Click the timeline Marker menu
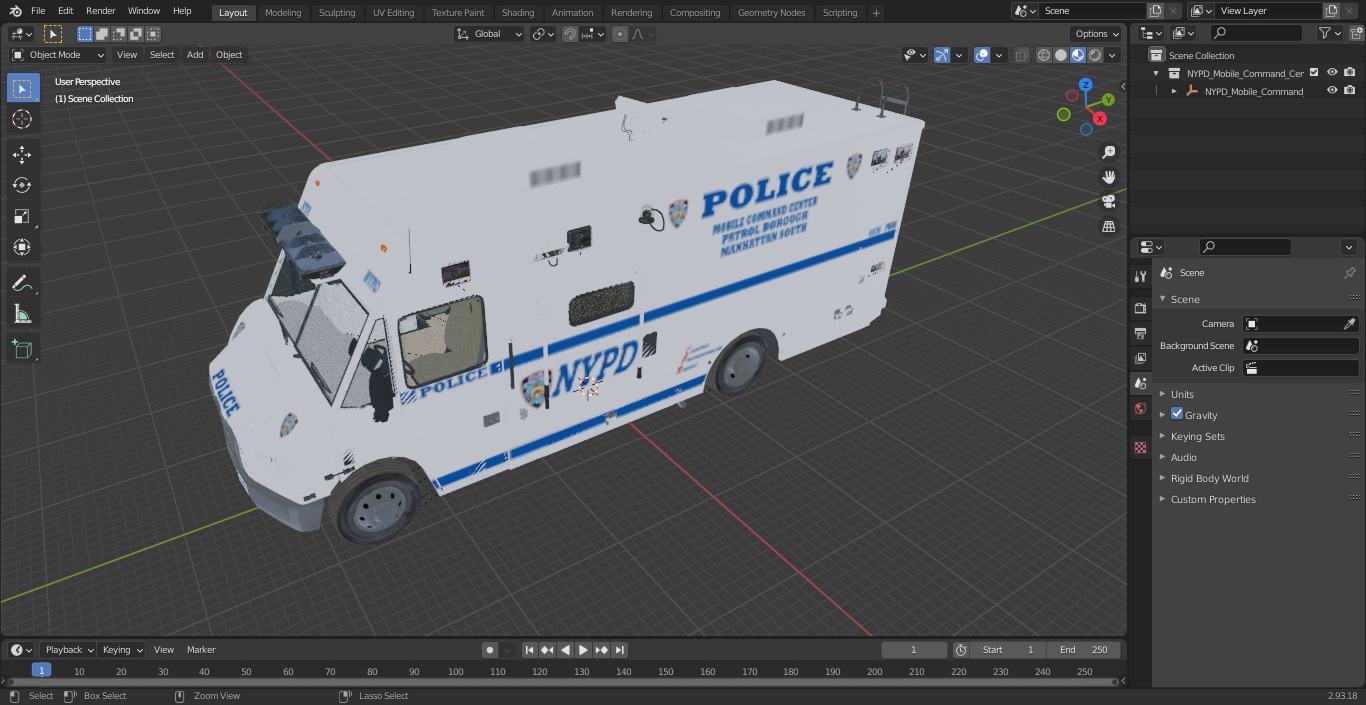Image resolution: width=1366 pixels, height=705 pixels. 201,650
